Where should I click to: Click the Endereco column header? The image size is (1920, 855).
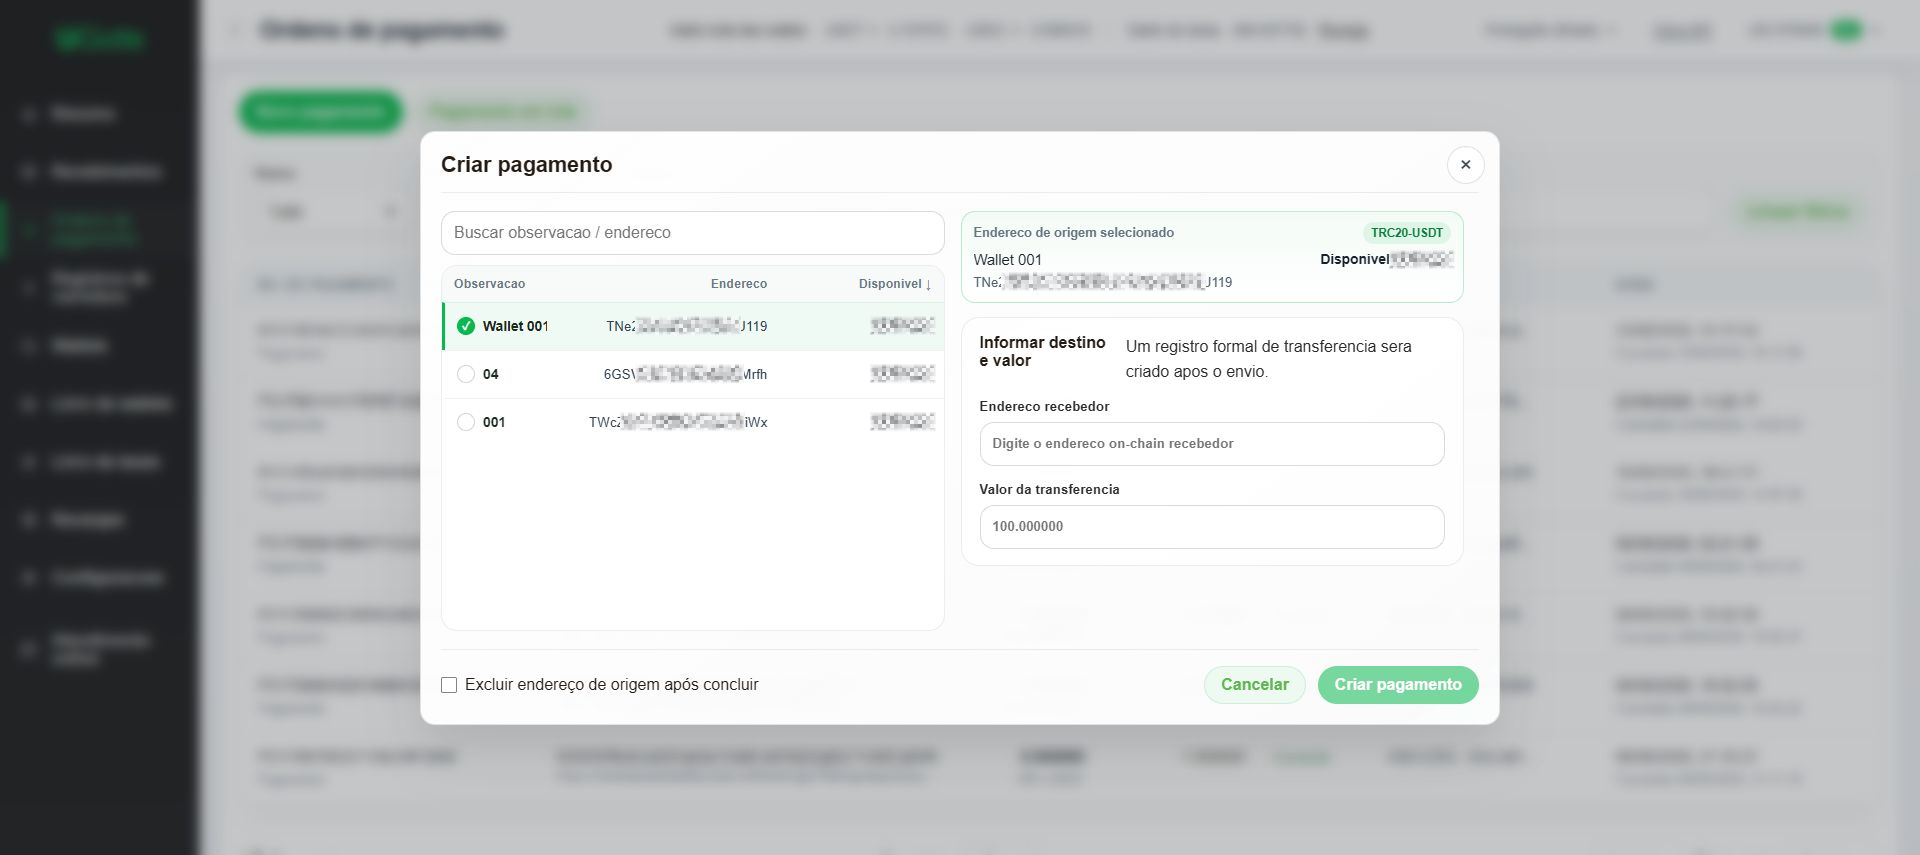coord(739,284)
